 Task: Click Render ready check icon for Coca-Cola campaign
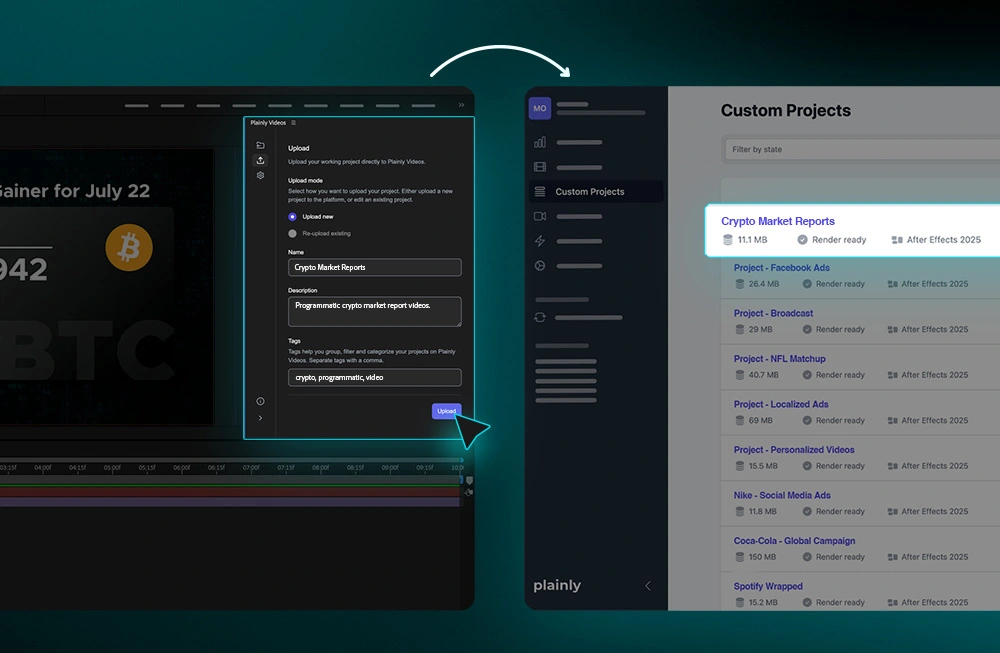pos(807,557)
